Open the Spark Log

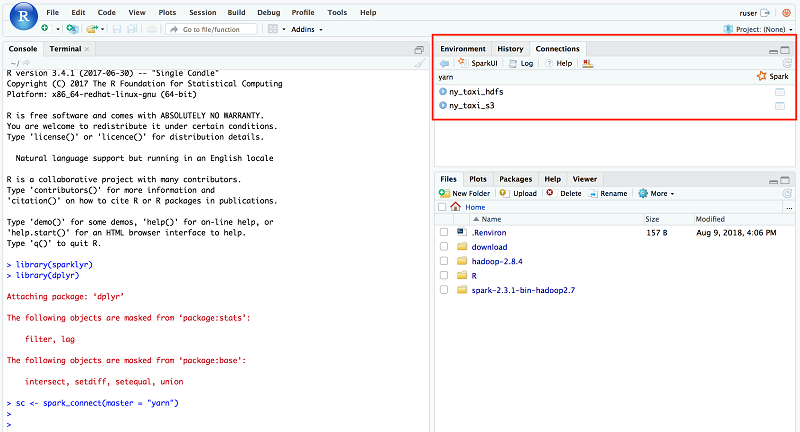(x=521, y=63)
